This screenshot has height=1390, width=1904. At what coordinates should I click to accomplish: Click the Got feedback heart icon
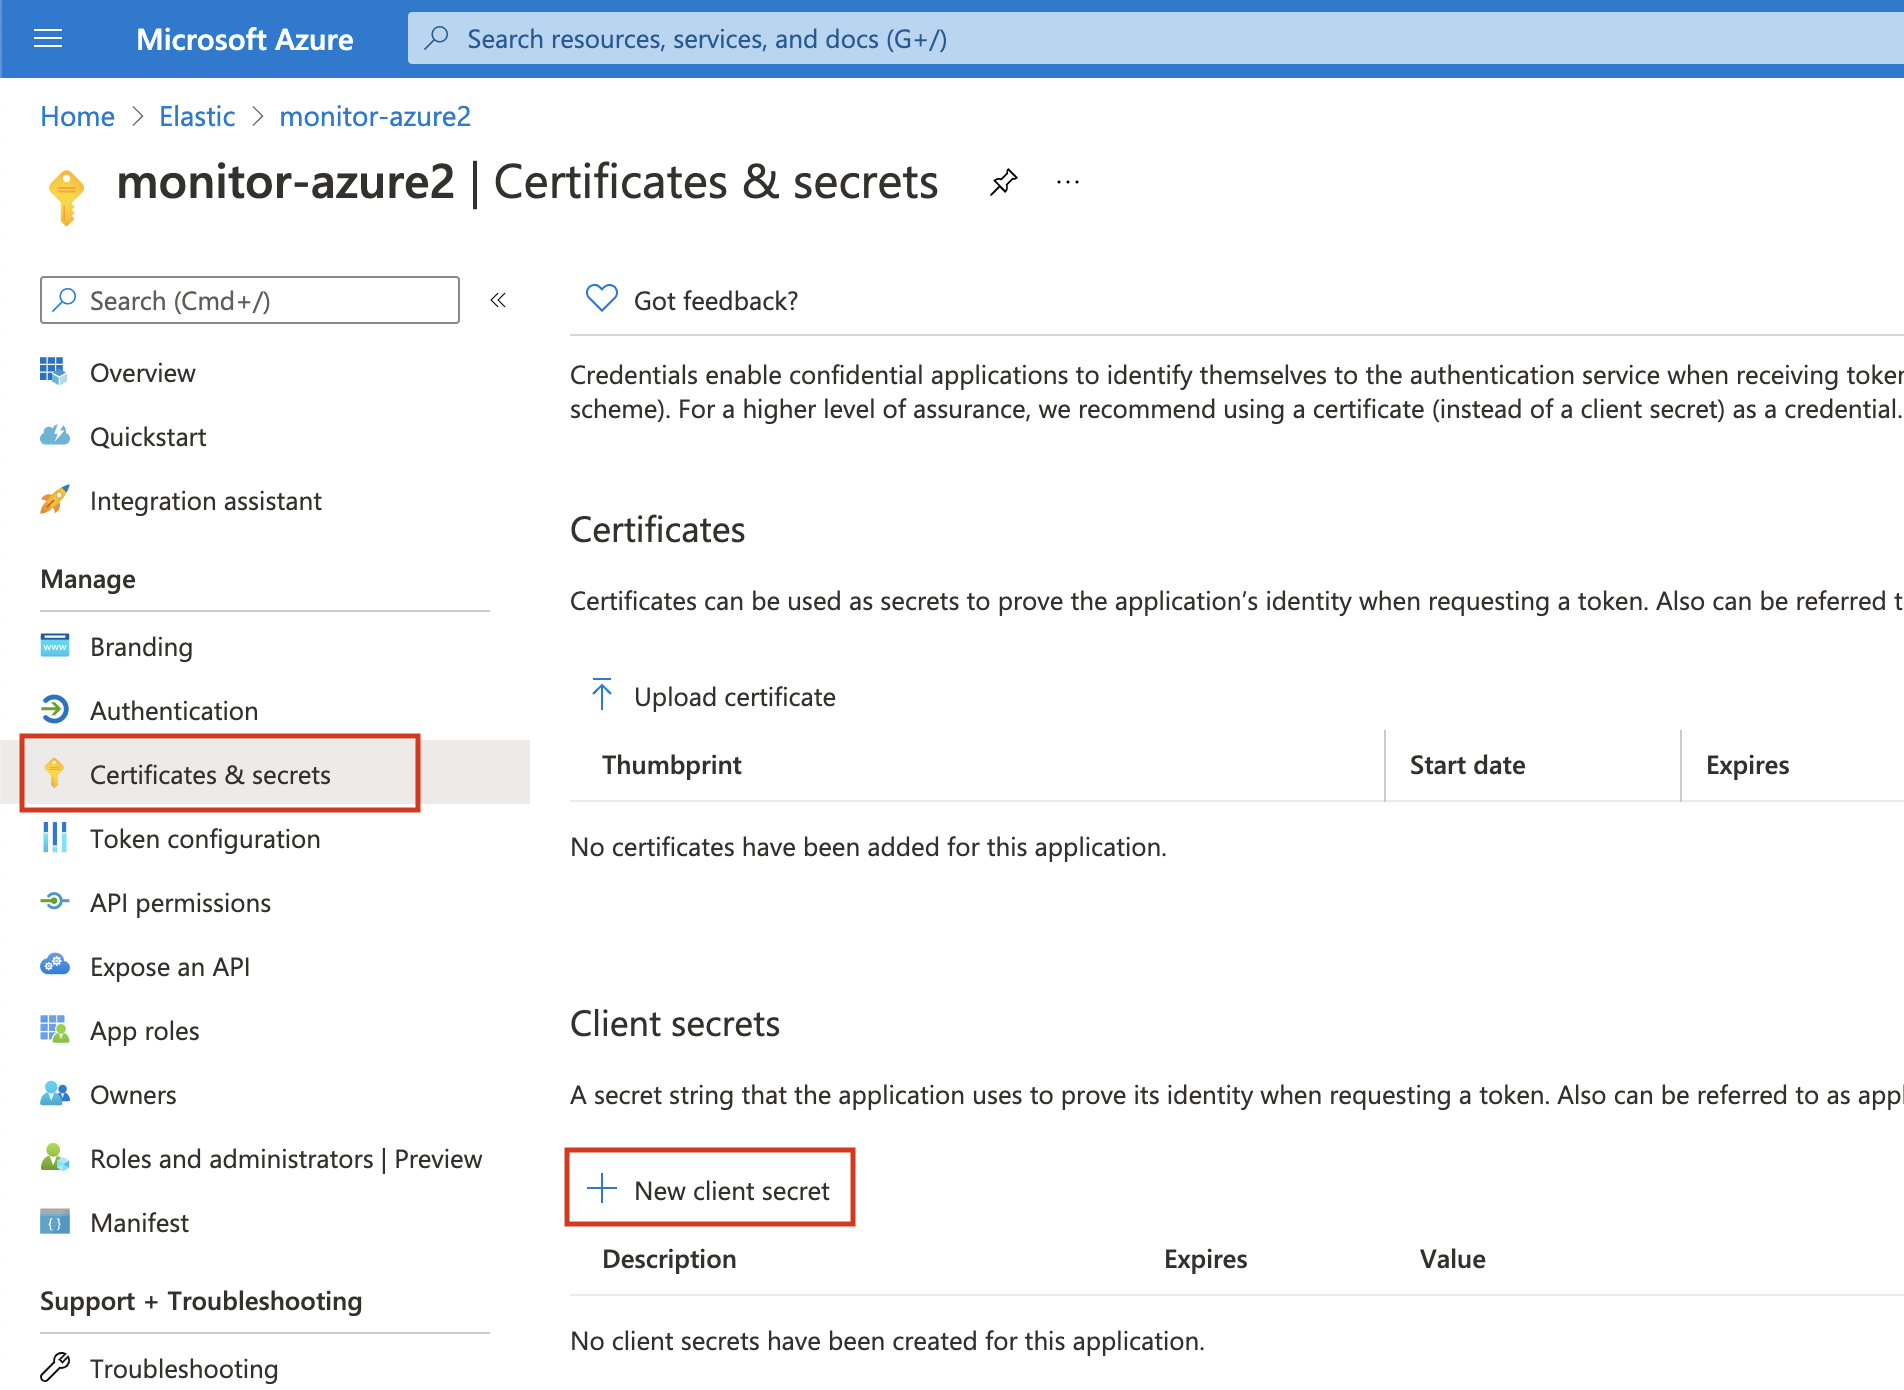coord(601,298)
